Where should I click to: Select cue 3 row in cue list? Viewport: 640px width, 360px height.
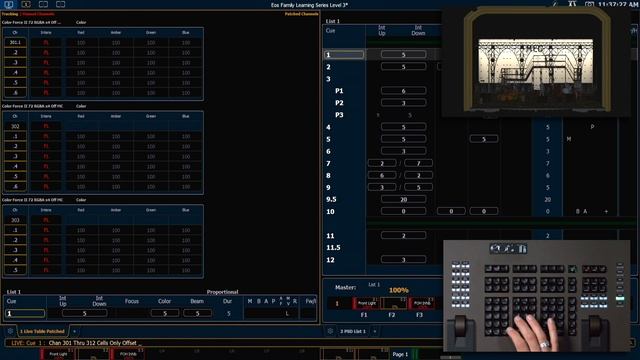(344, 79)
